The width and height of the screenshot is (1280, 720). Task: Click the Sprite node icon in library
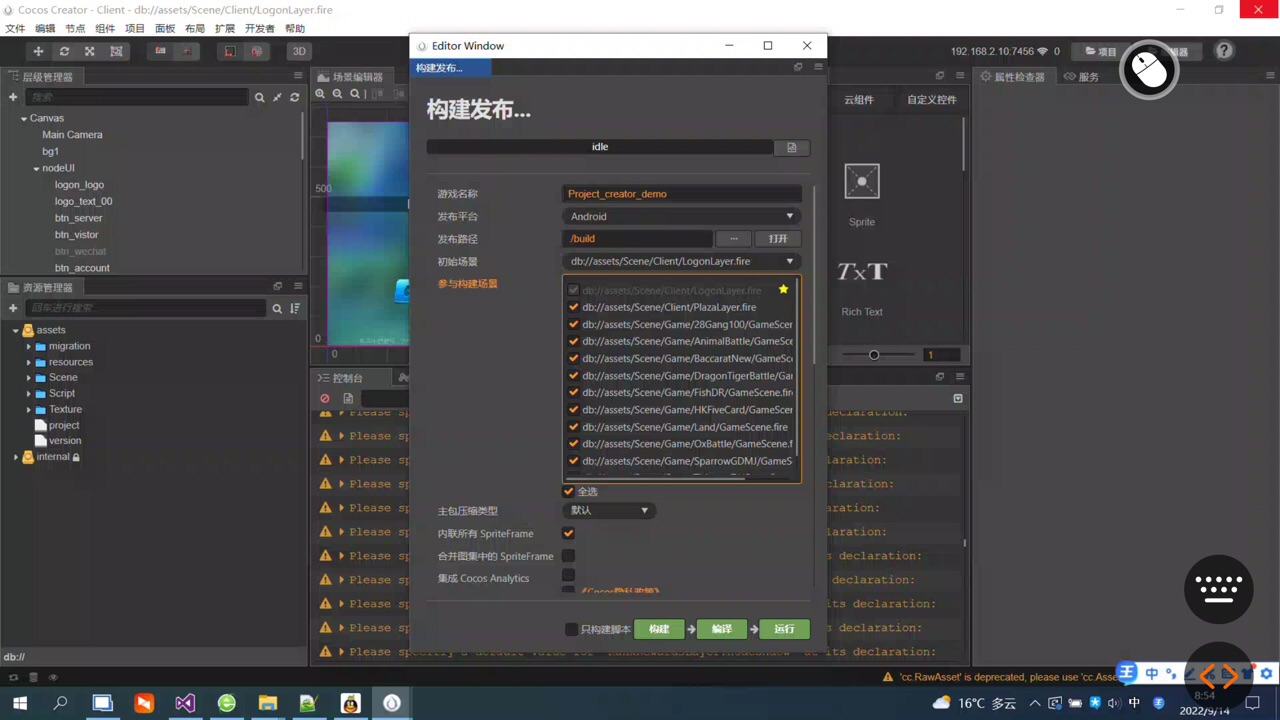pos(861,181)
